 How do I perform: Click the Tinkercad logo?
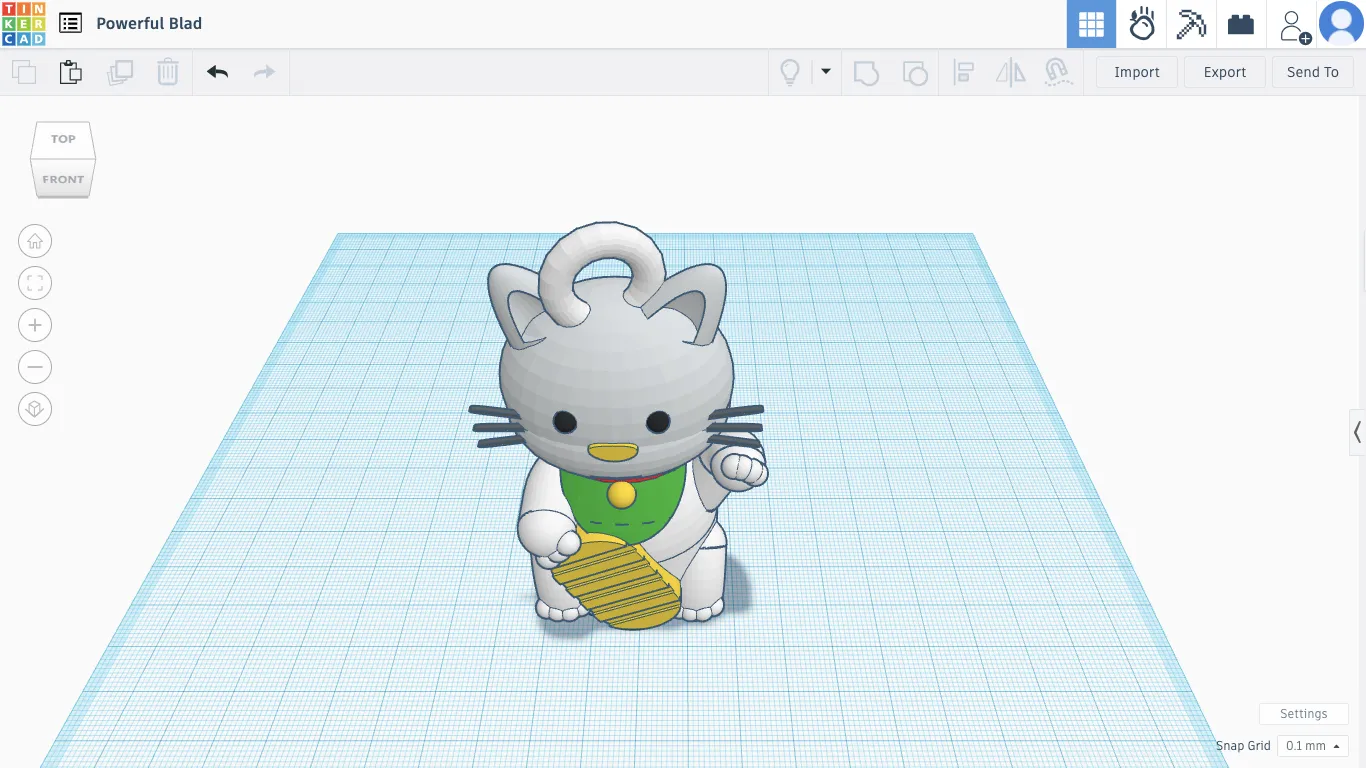pos(23,24)
